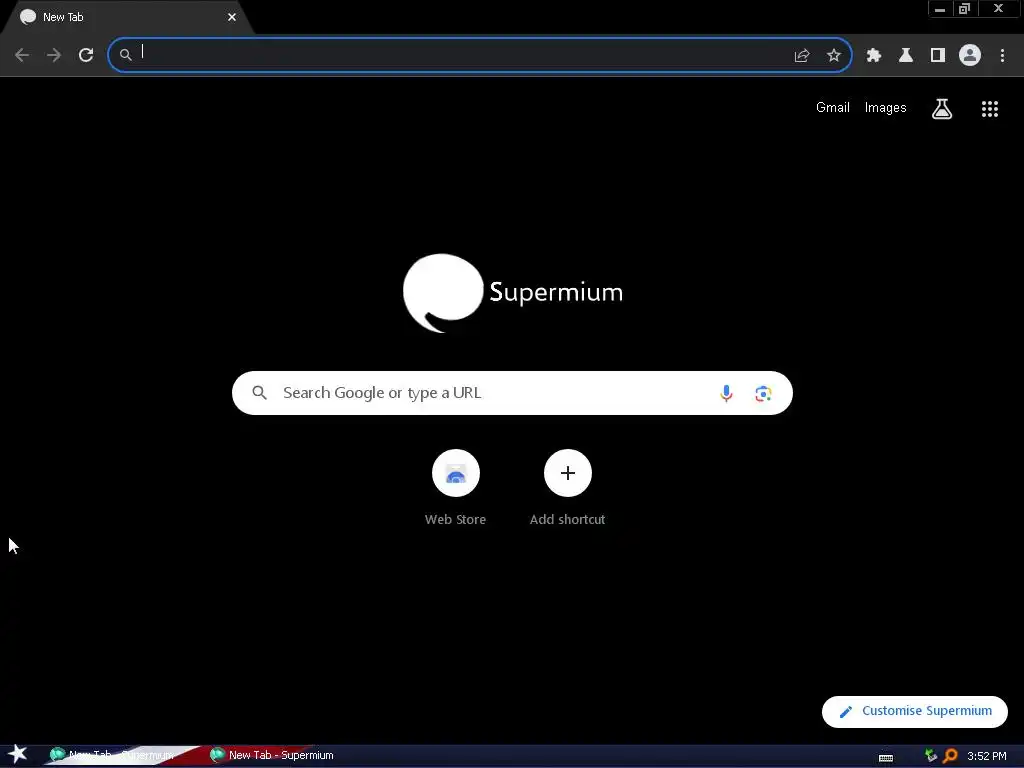Click the 3:52 PM clock

click(987, 756)
